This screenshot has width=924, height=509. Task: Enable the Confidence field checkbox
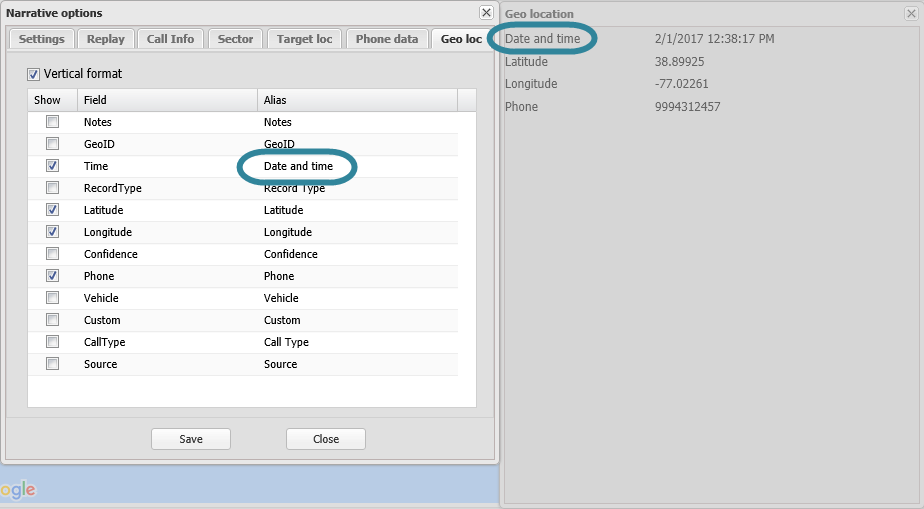click(52, 254)
